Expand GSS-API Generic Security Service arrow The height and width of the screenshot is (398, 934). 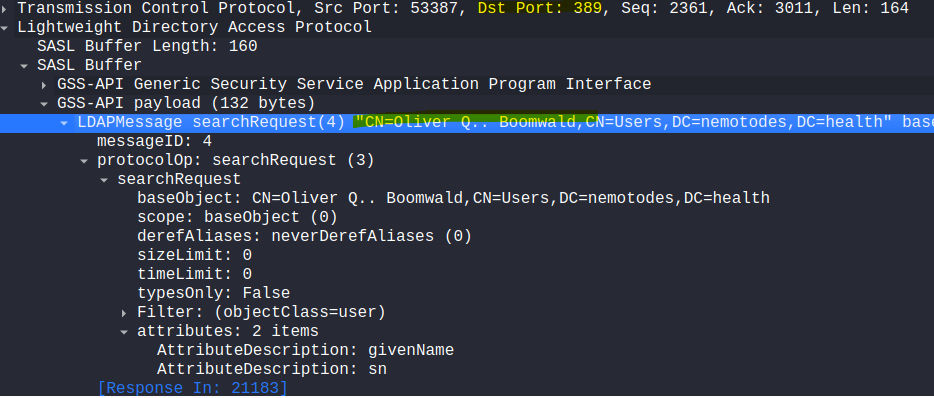pyautogui.click(x=44, y=85)
